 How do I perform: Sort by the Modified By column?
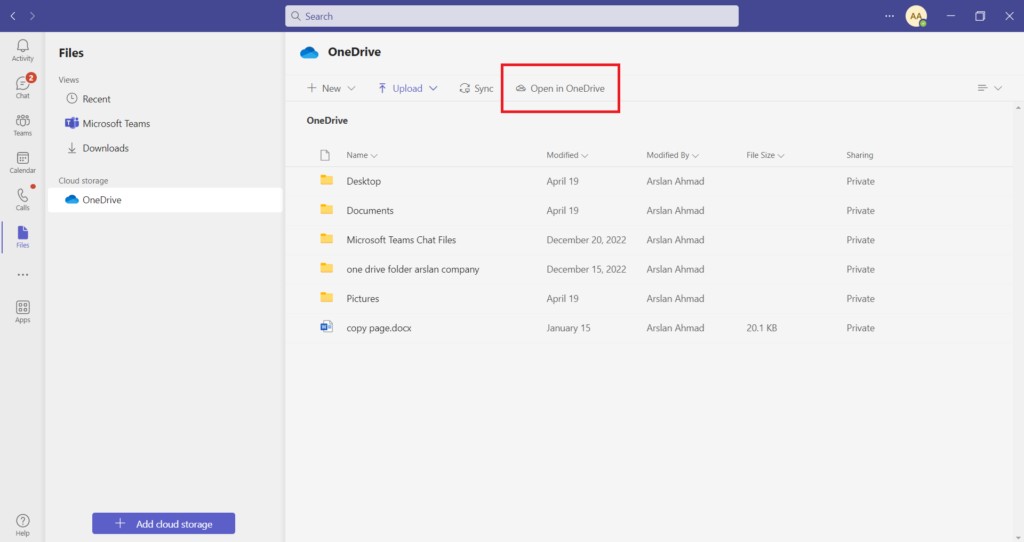(x=673, y=155)
